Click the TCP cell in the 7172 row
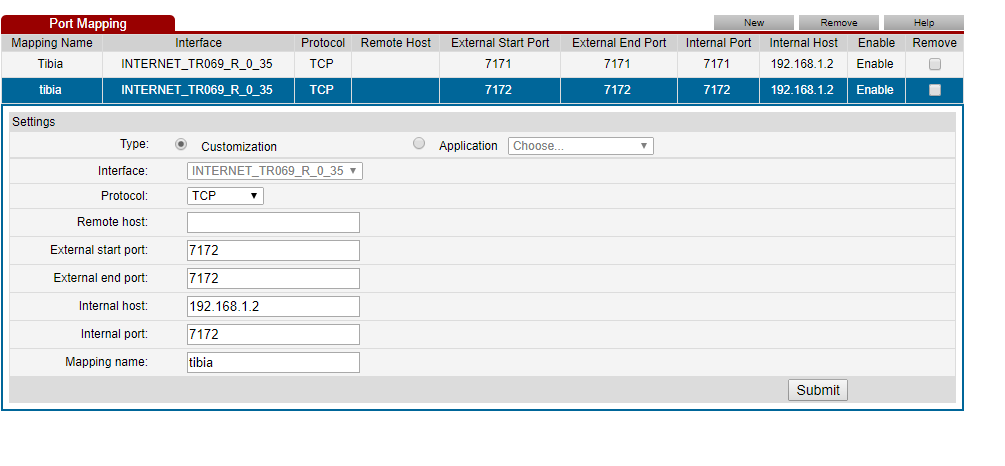Screen dimensions: 1005x466 322,90
